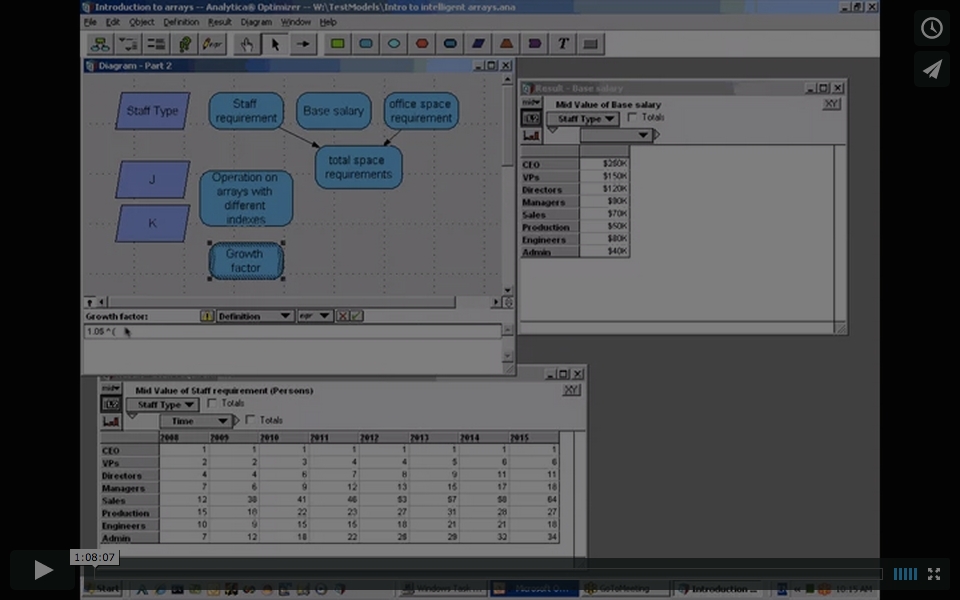This screenshot has width=960, height=600.
Task: Toggle Totals checkbox in Base salary result
Action: (632, 118)
